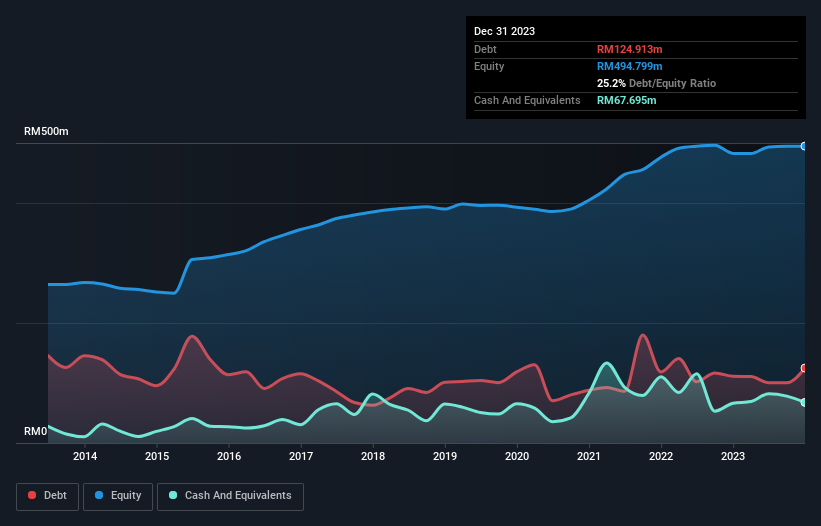
Task: Toggle the Debt series legend button
Action: click(x=48, y=496)
